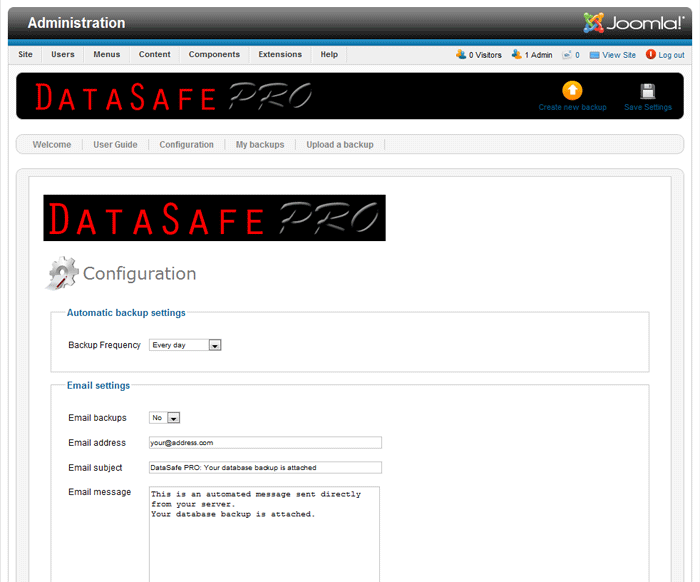Viewport: 700px width, 582px height.
Task: Open the Users menu
Action: (62, 54)
